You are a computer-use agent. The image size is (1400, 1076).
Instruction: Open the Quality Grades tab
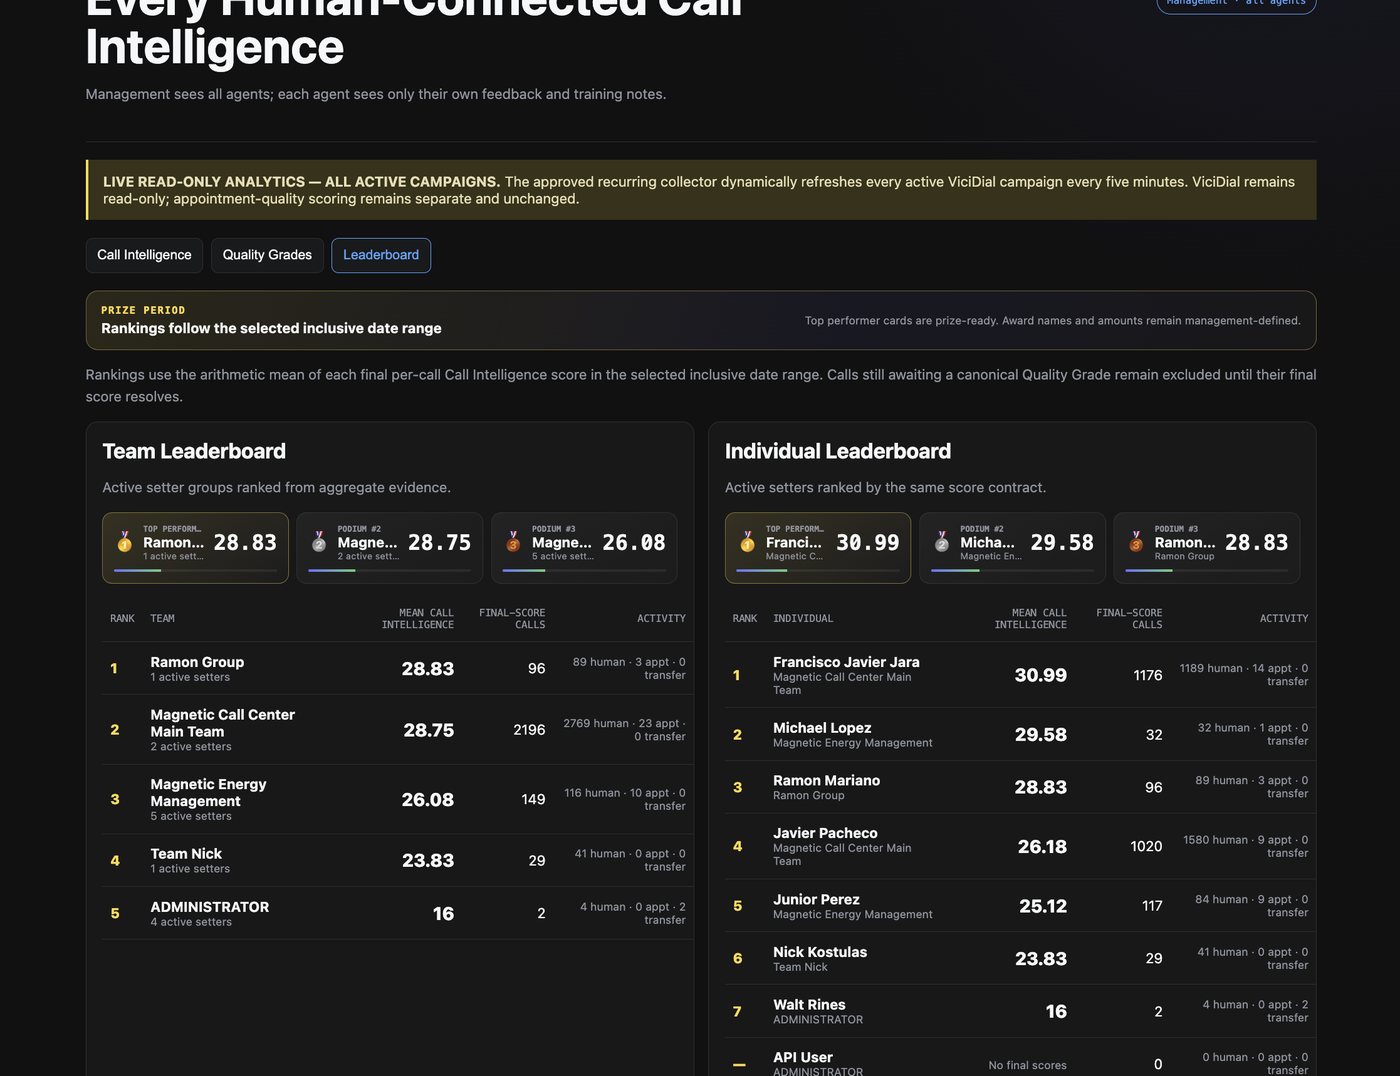pos(267,255)
